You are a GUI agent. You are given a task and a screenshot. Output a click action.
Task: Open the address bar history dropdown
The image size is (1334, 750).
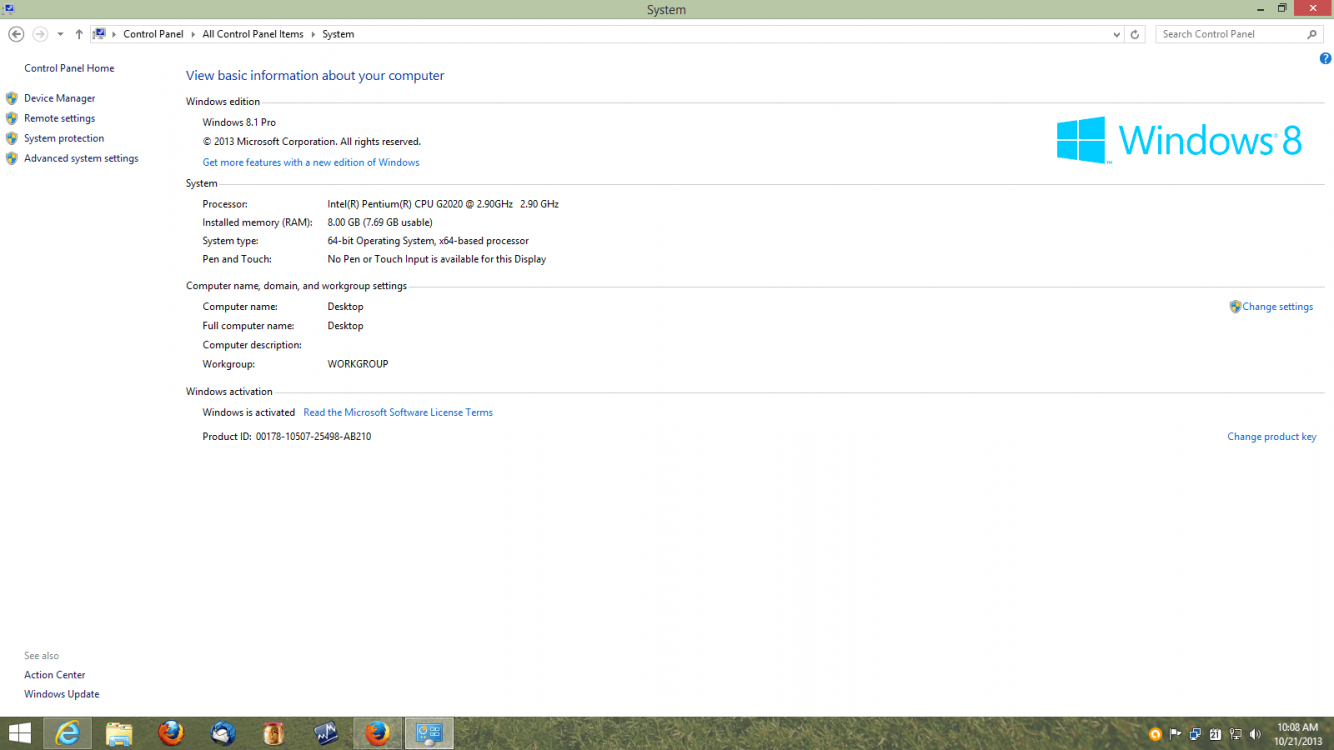1116,34
